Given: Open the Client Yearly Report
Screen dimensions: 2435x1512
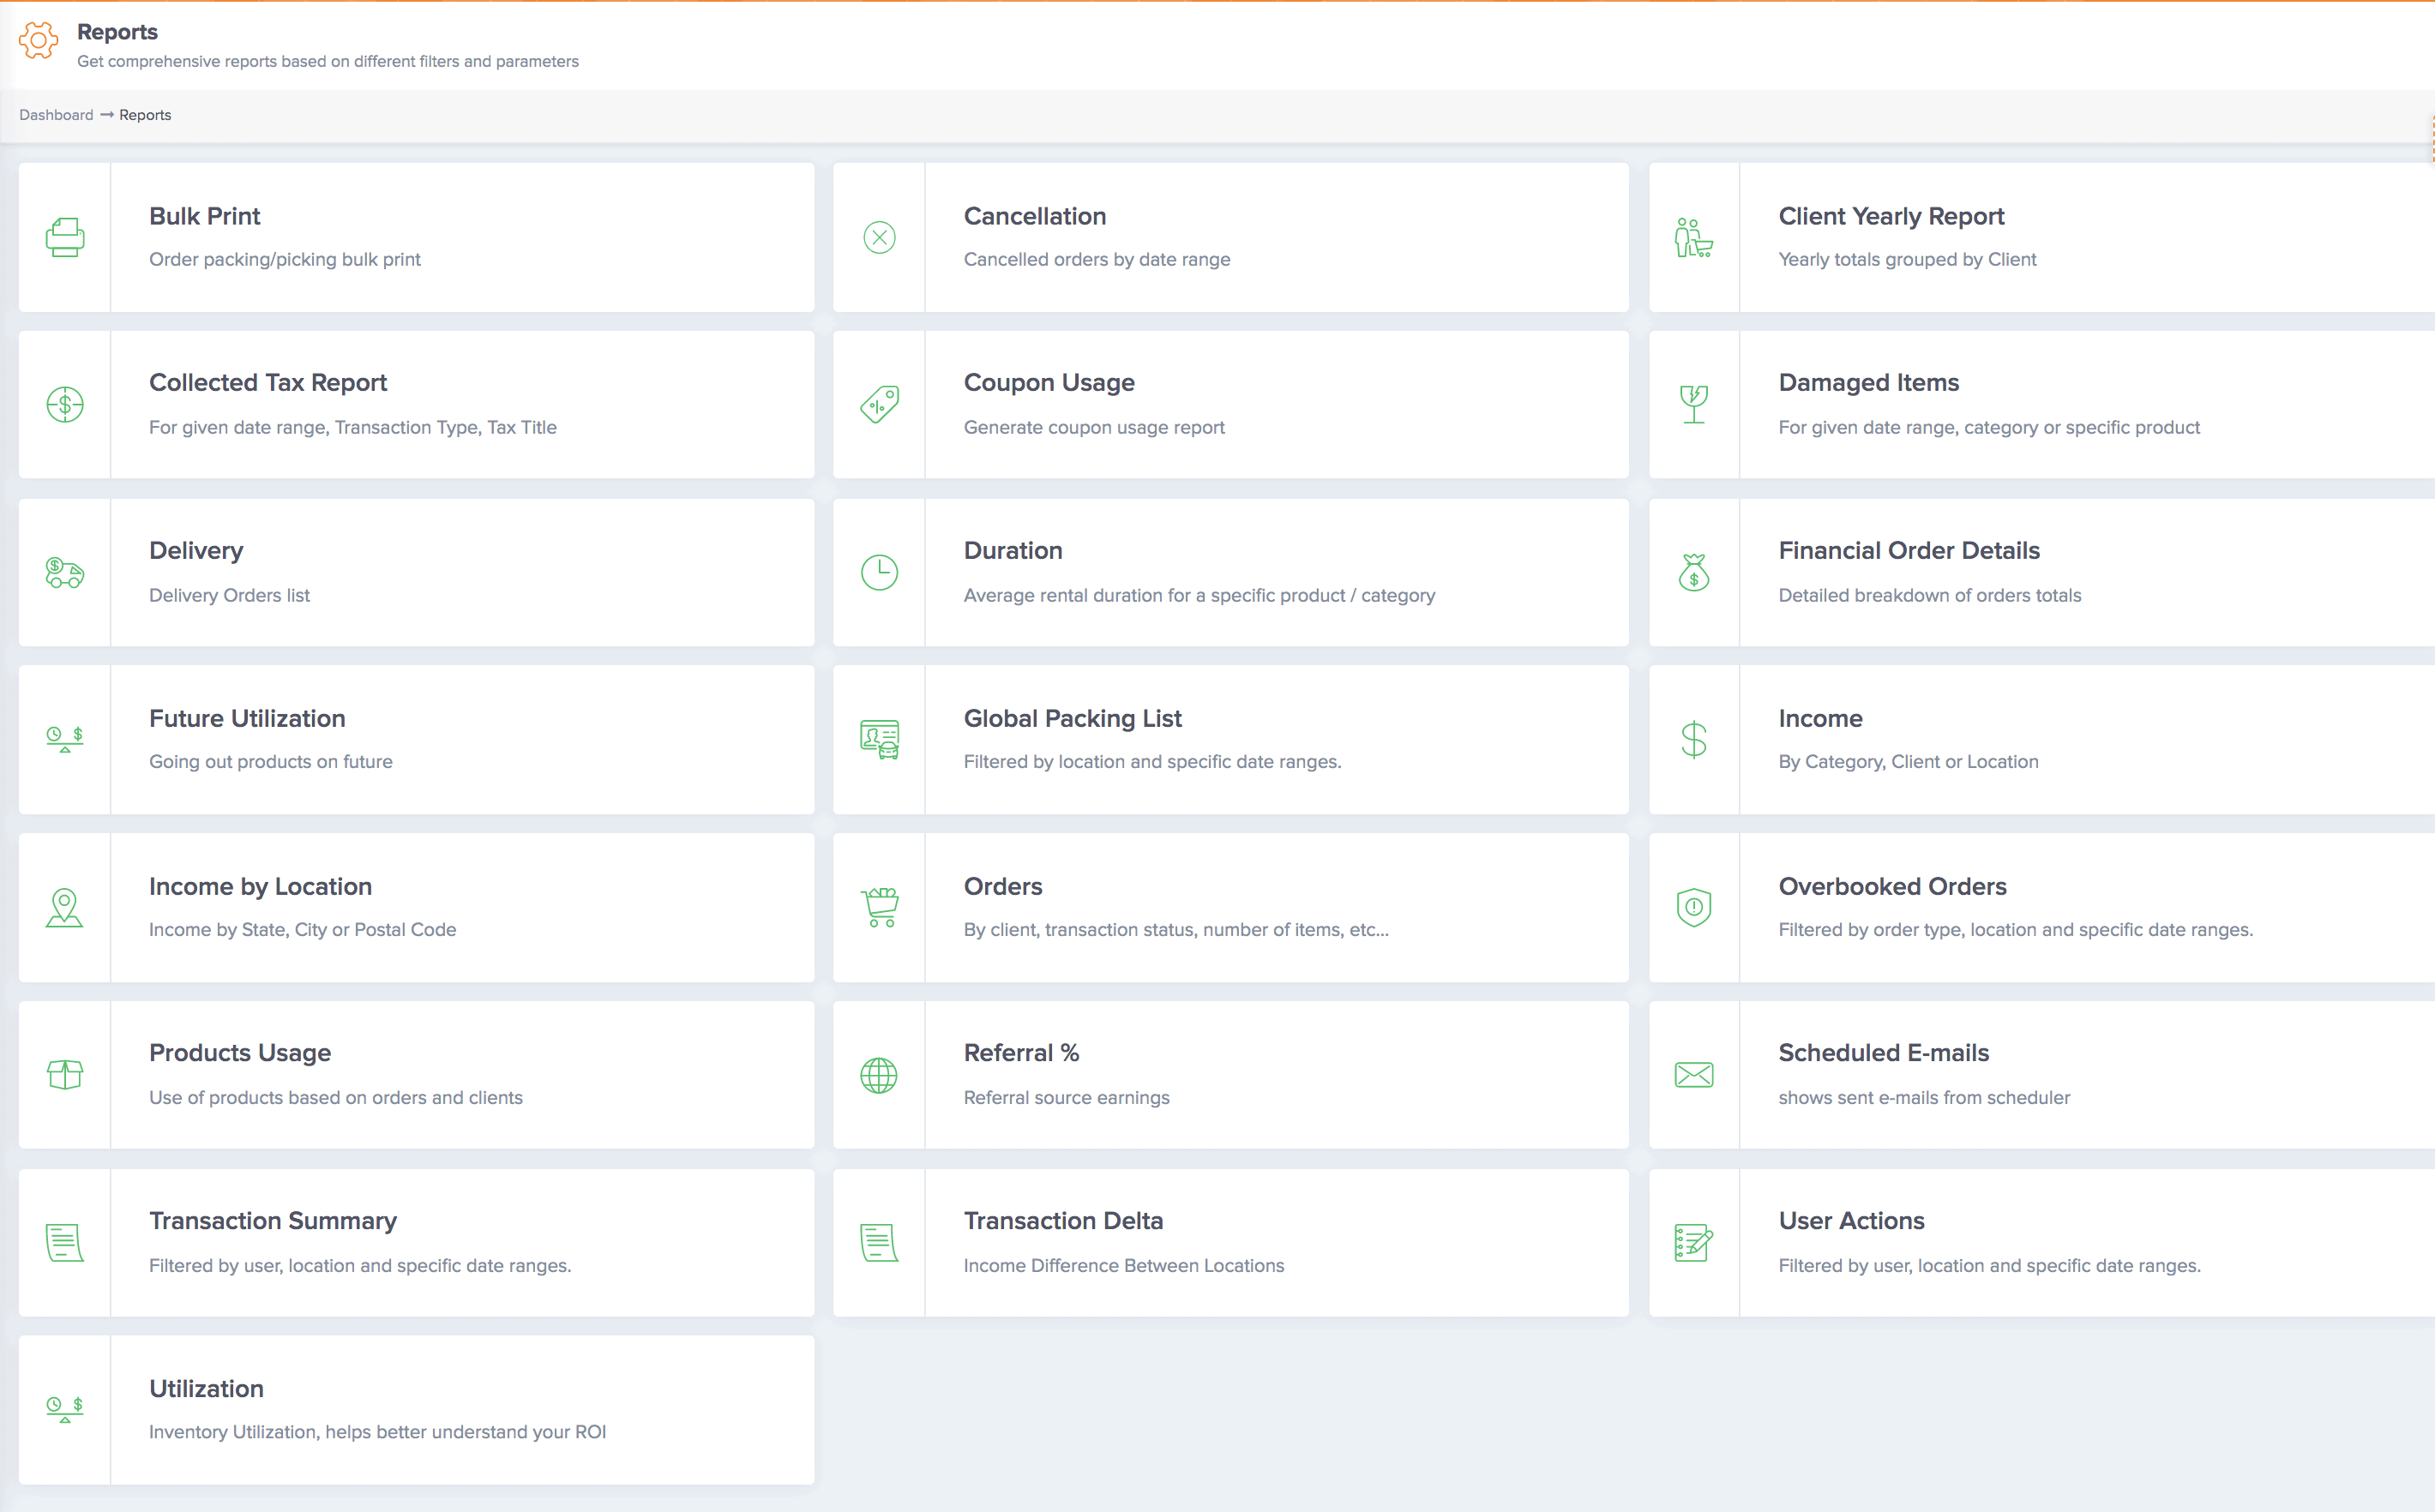Looking at the screenshot, I should 1891,216.
